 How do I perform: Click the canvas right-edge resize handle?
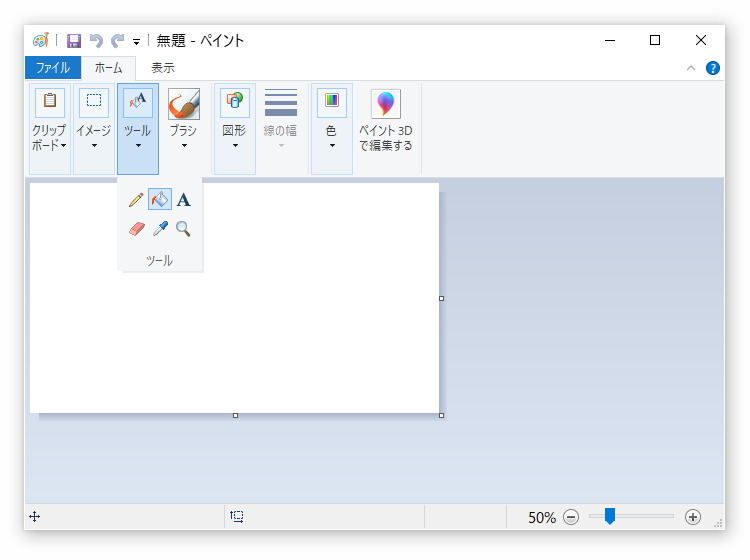click(x=441, y=298)
